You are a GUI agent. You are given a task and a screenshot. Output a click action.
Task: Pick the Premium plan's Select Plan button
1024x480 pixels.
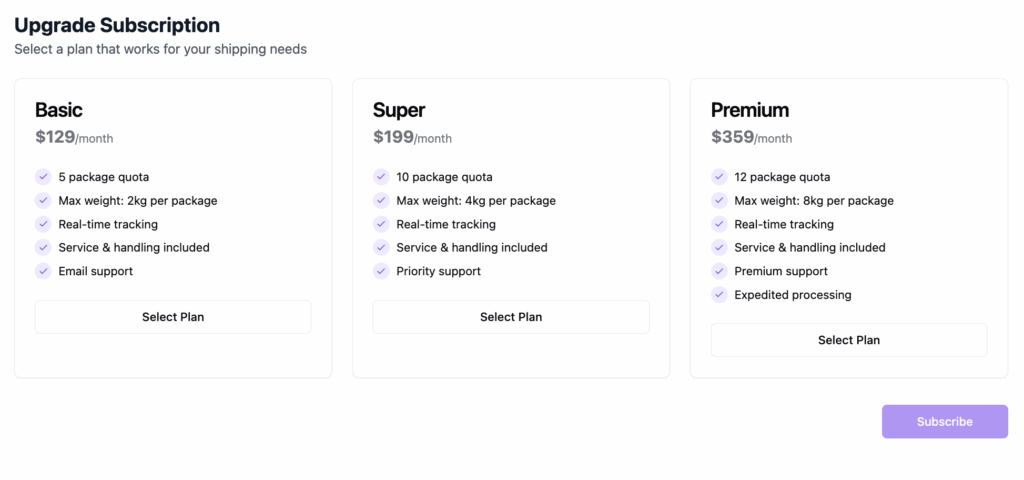tap(849, 340)
